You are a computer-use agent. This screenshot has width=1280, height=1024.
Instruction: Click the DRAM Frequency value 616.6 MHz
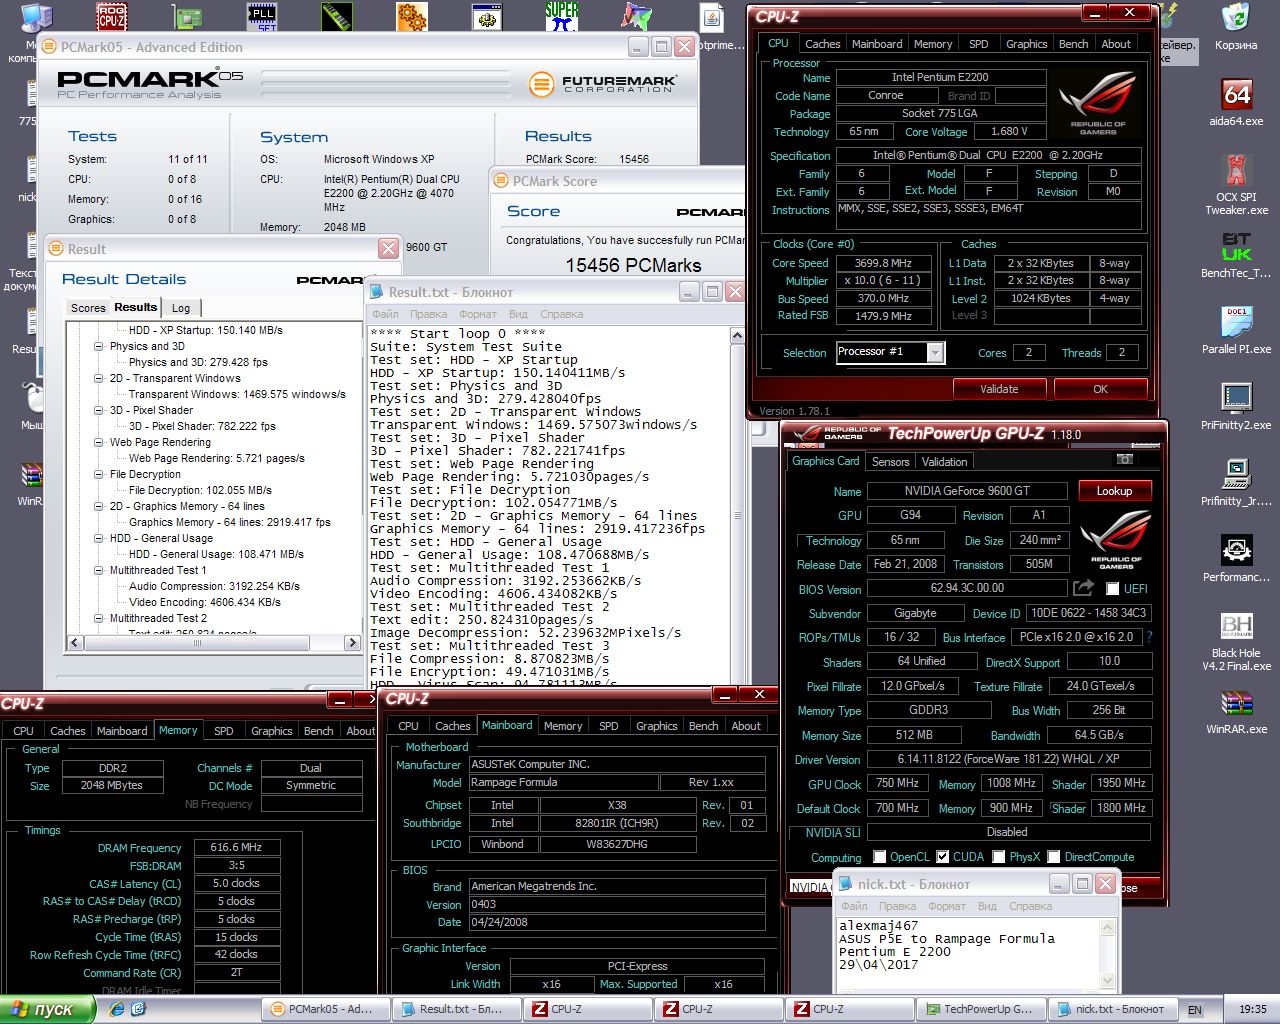[236, 847]
